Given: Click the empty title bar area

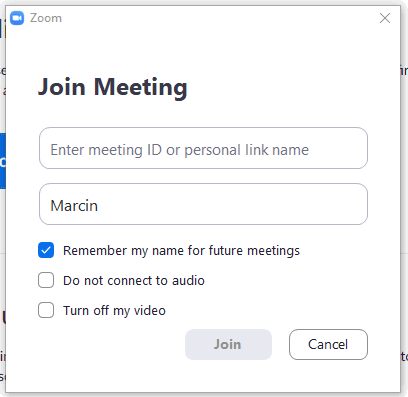Looking at the screenshot, I should point(220,18).
